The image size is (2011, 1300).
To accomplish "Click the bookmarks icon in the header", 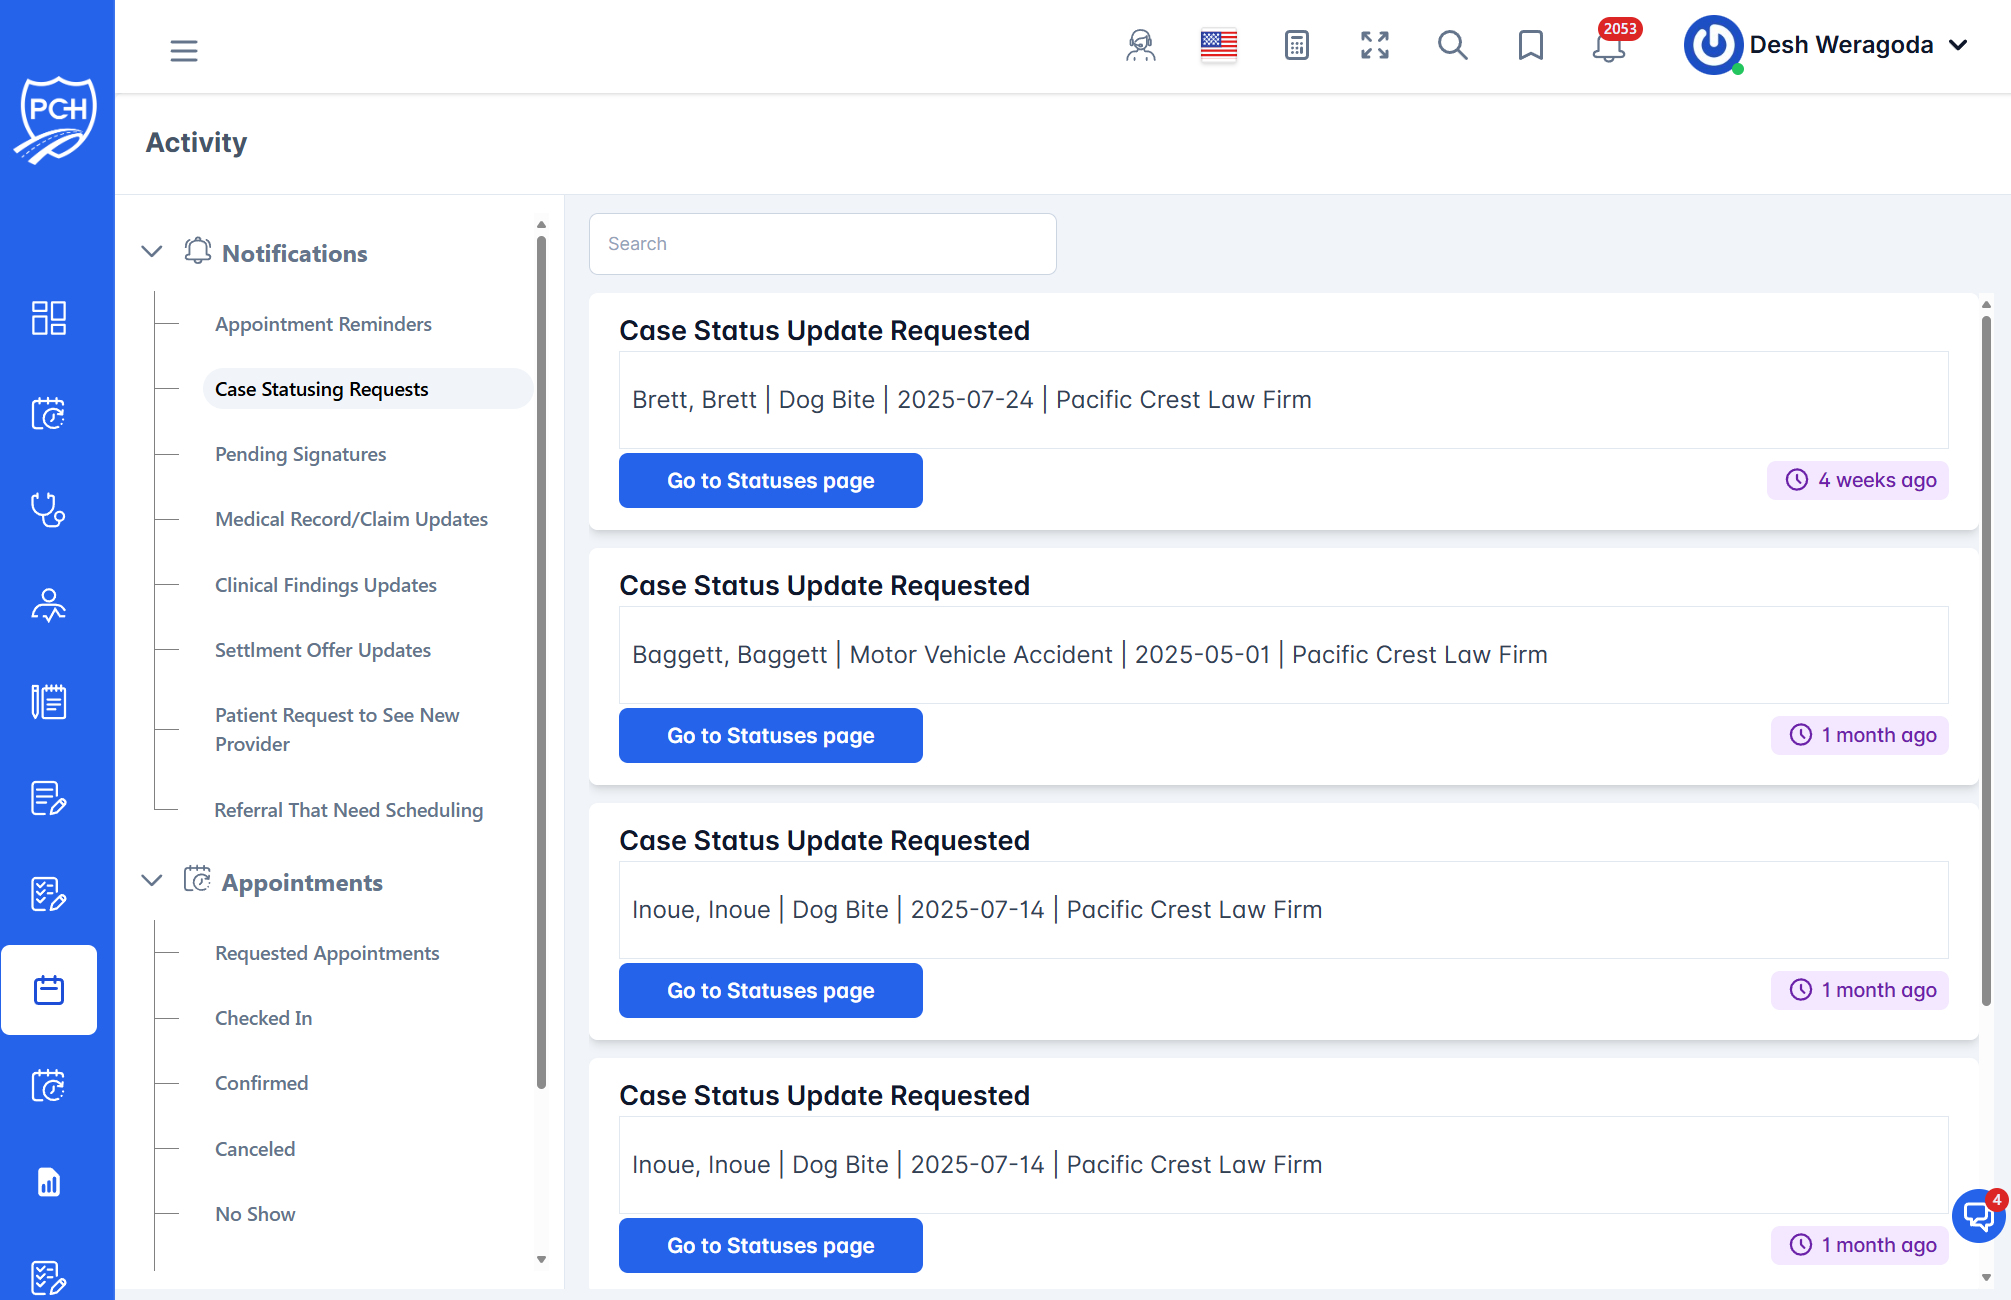I will pos(1530,45).
